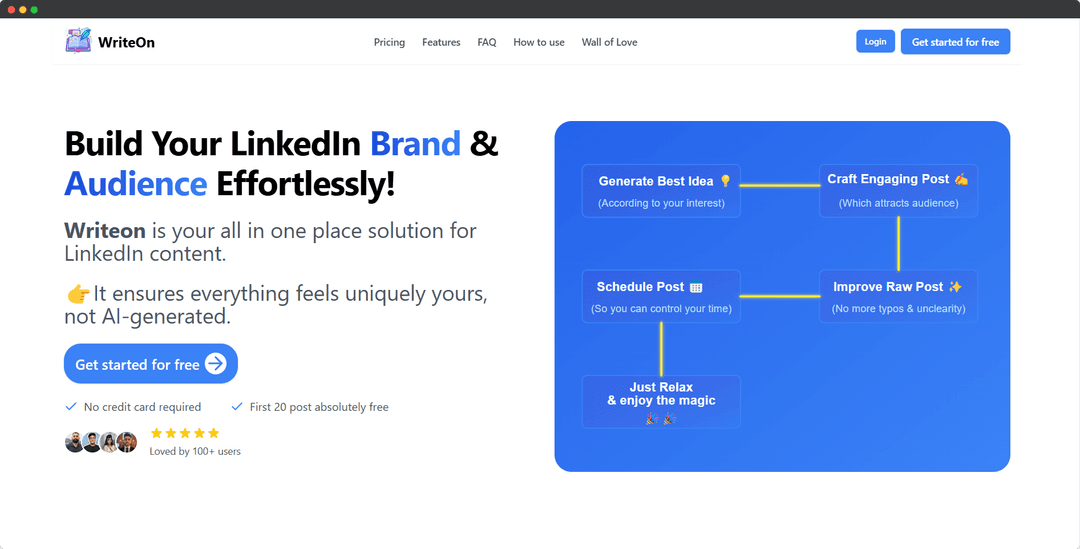Click the Schedule Post card

661,296
